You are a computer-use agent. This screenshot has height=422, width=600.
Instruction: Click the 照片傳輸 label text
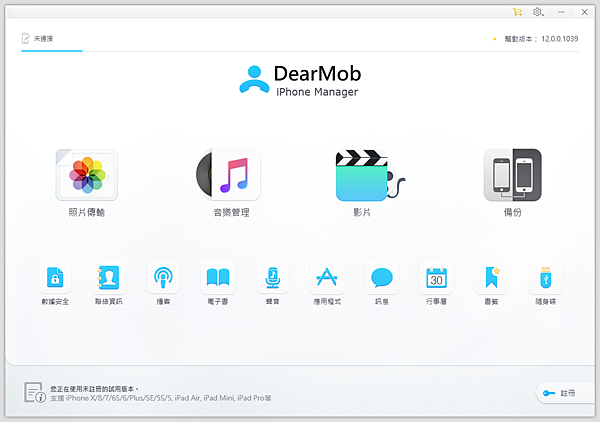click(x=86, y=212)
